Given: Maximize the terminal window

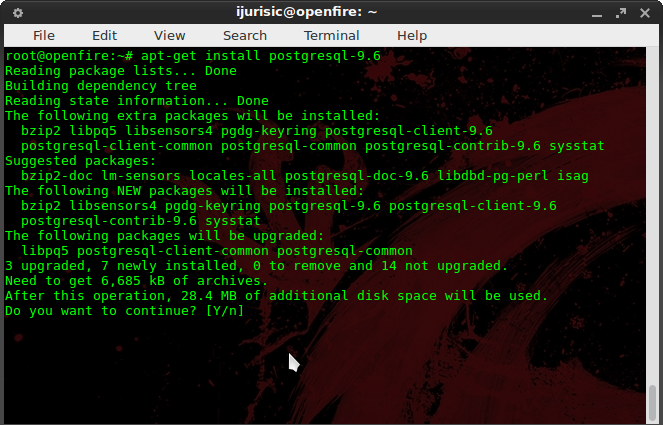Looking at the screenshot, I should click(621, 13).
